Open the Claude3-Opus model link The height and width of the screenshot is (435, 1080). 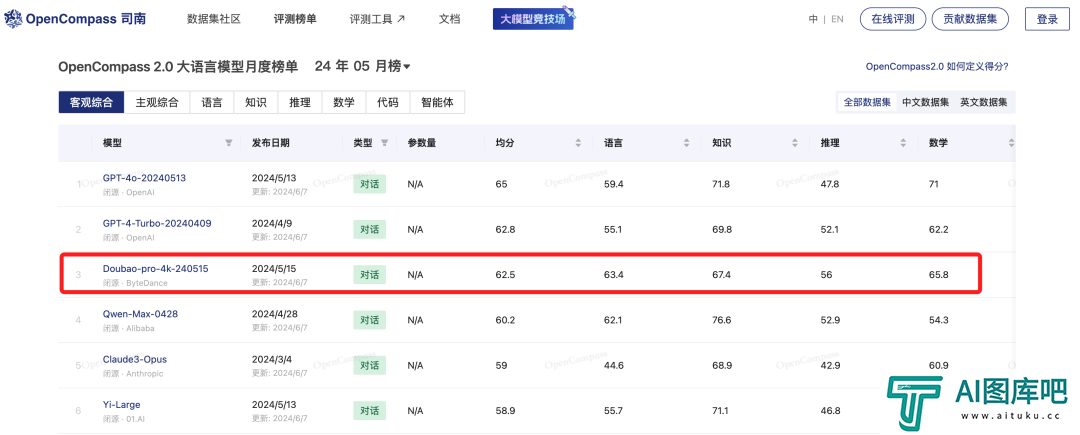pyautogui.click(x=135, y=359)
